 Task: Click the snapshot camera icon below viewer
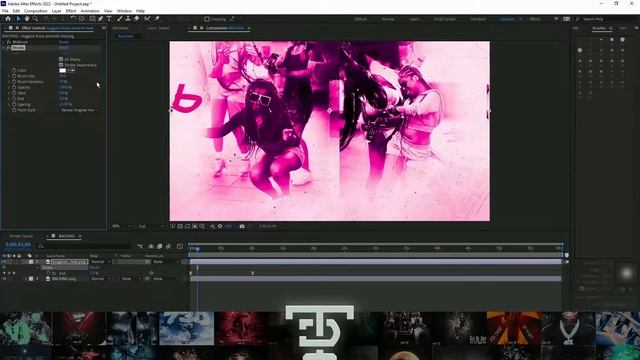[242, 226]
